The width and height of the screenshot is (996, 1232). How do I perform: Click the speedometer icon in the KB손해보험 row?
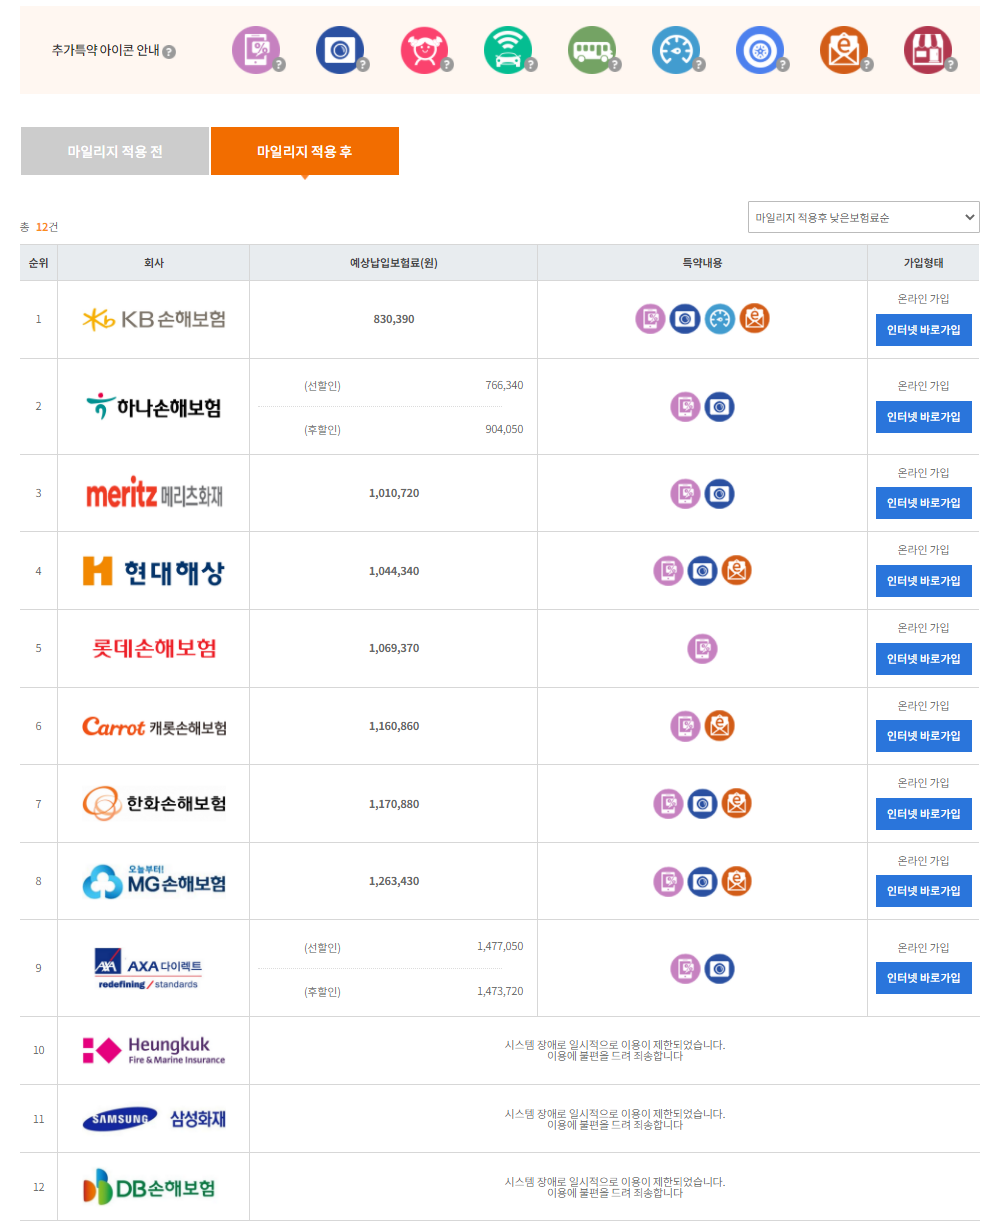click(x=720, y=319)
